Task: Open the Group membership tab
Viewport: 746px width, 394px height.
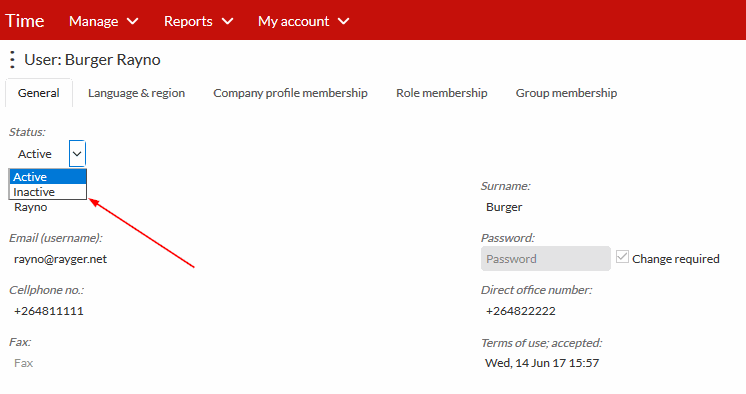Action: [566, 93]
